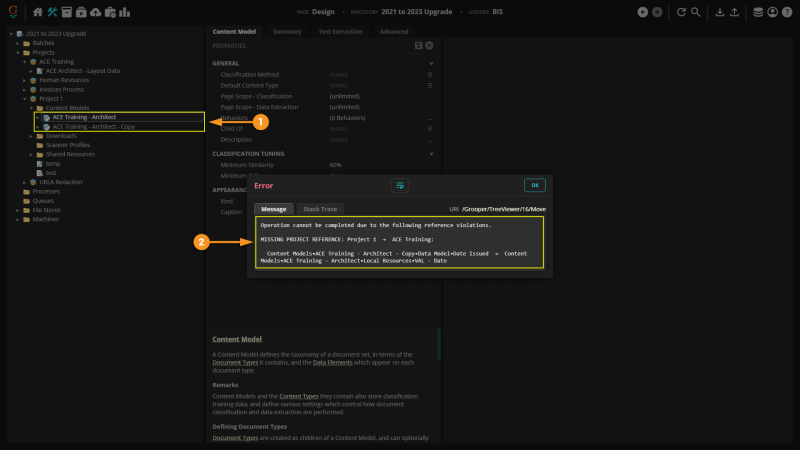Image resolution: width=800 pixels, height=450 pixels.
Task: Open ellipsis editor for Description property
Action: pyautogui.click(x=430, y=140)
